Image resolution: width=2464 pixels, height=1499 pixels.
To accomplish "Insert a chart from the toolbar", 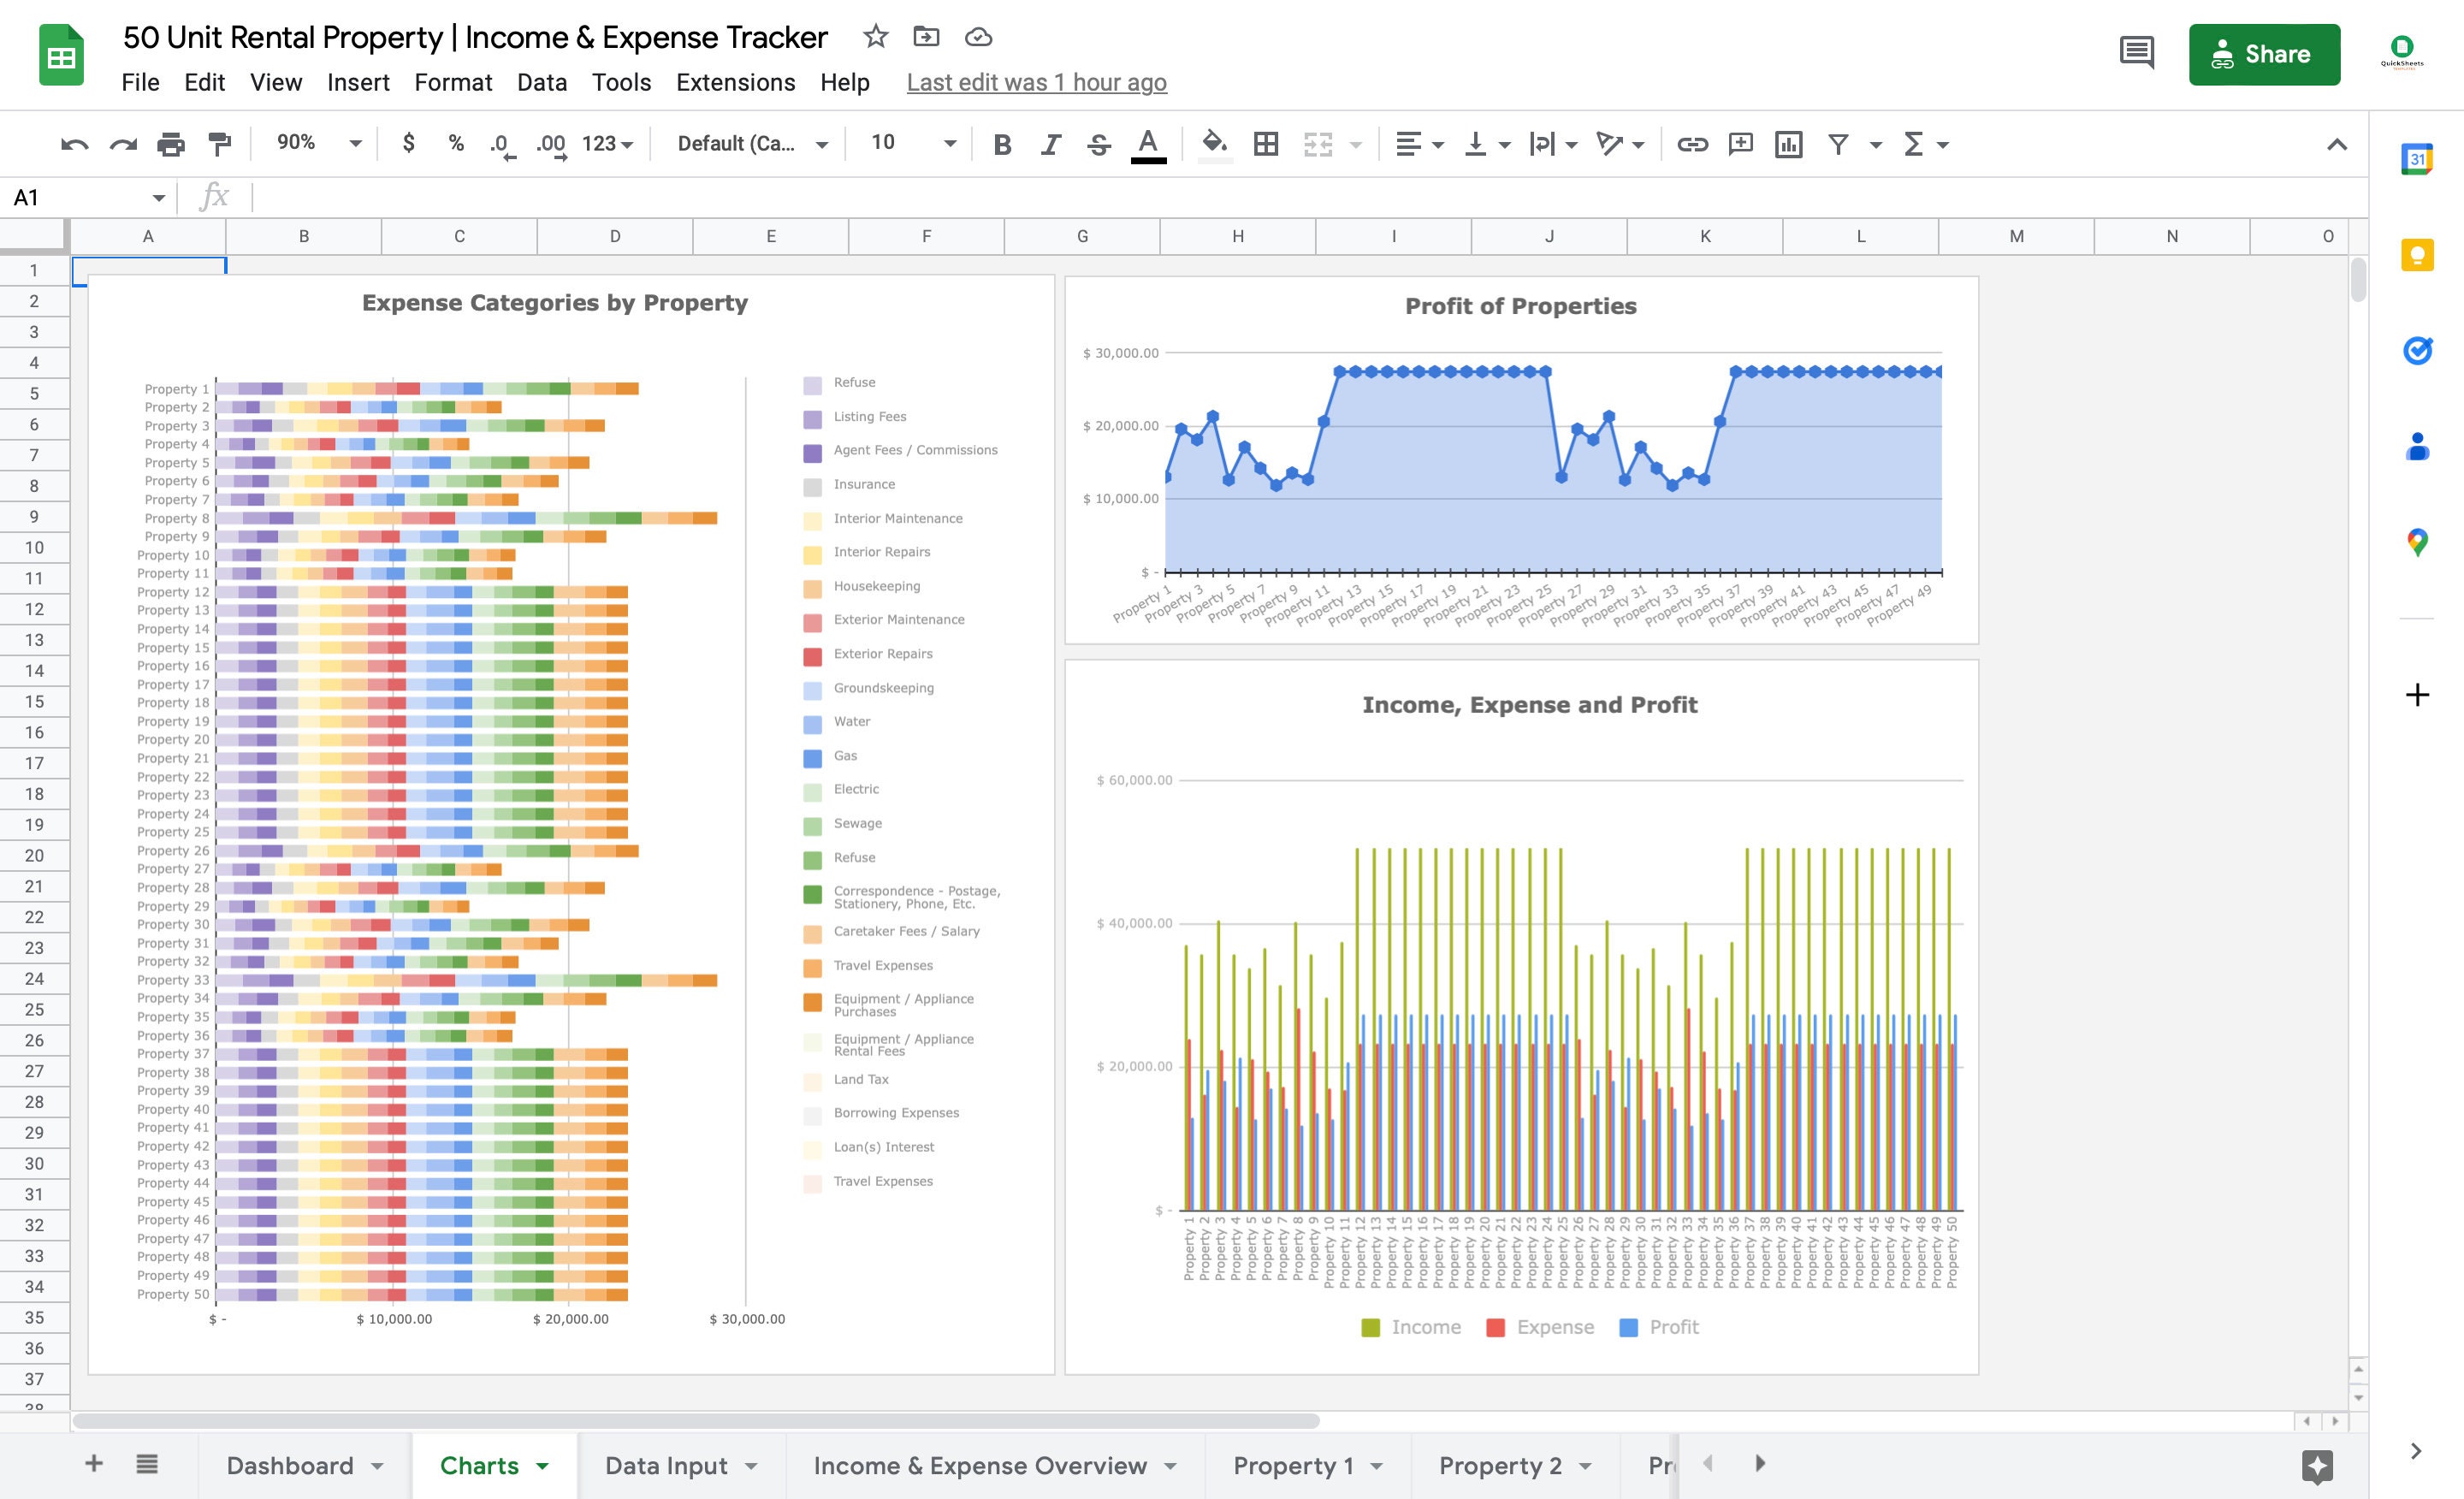I will pyautogui.click(x=1789, y=144).
